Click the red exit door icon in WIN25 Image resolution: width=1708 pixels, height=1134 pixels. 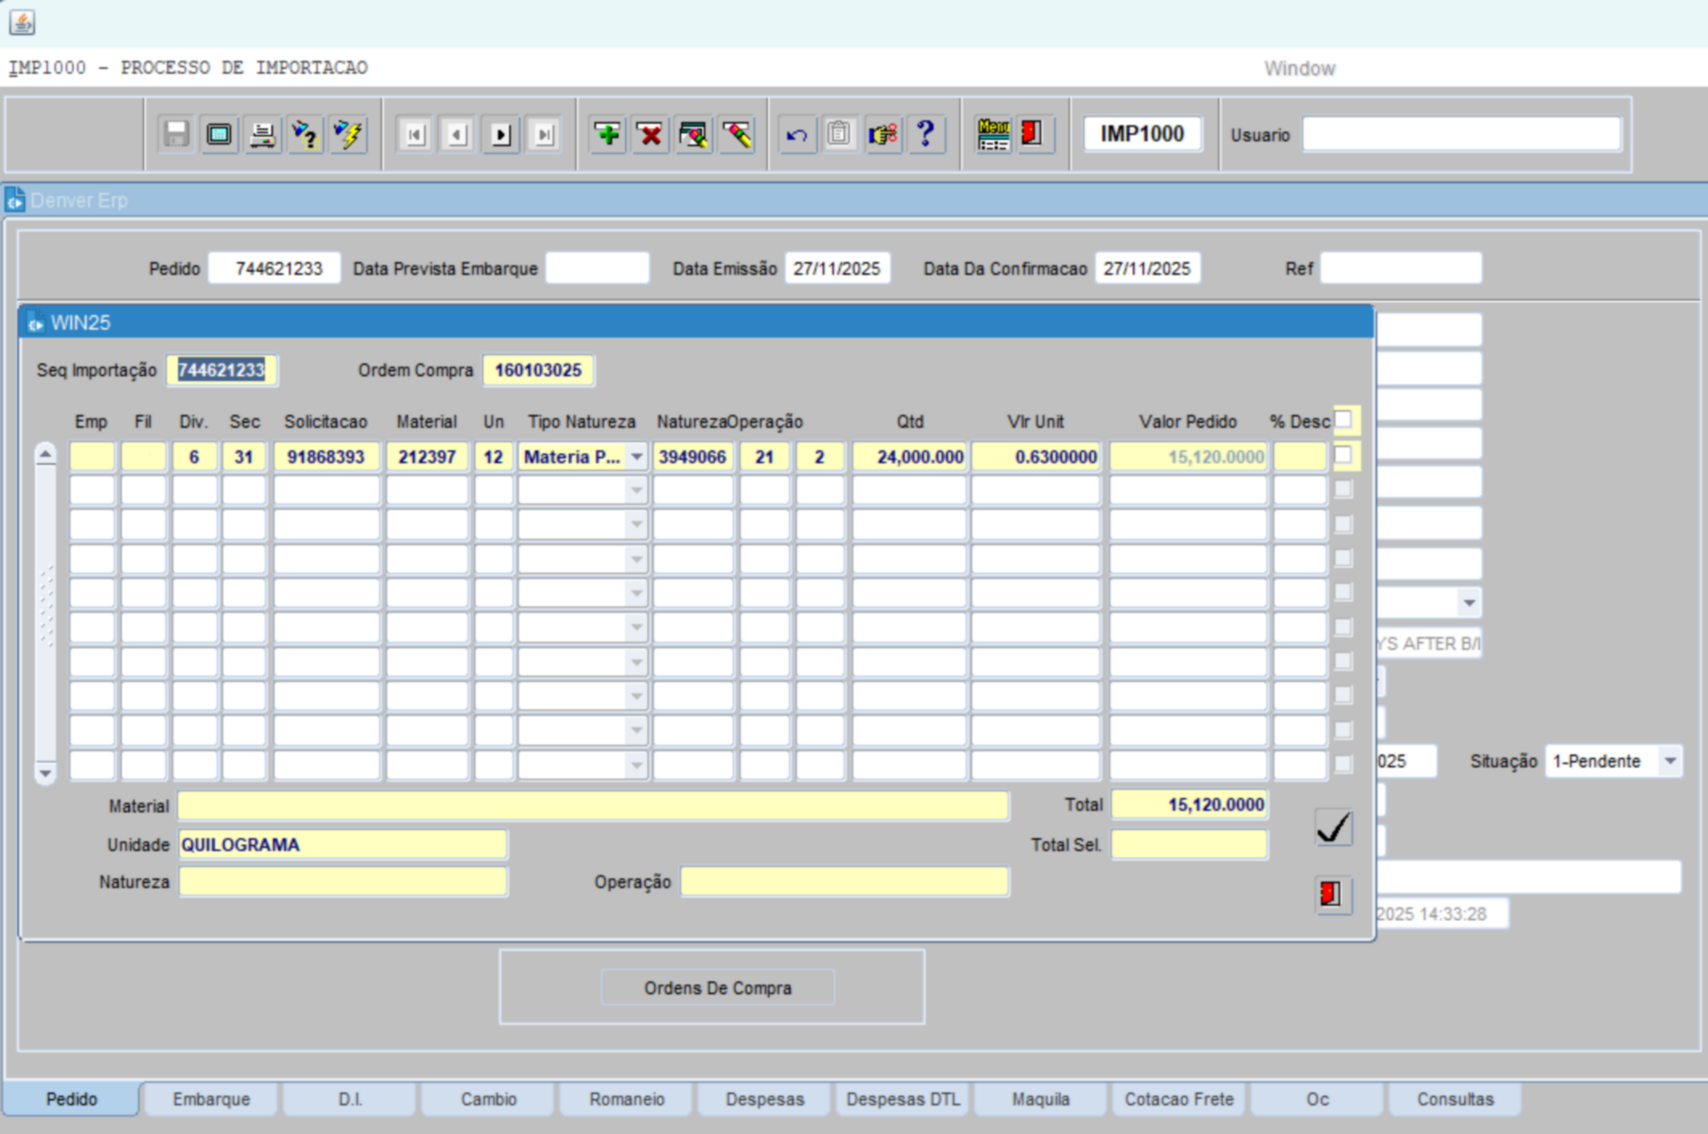pos(1332,894)
